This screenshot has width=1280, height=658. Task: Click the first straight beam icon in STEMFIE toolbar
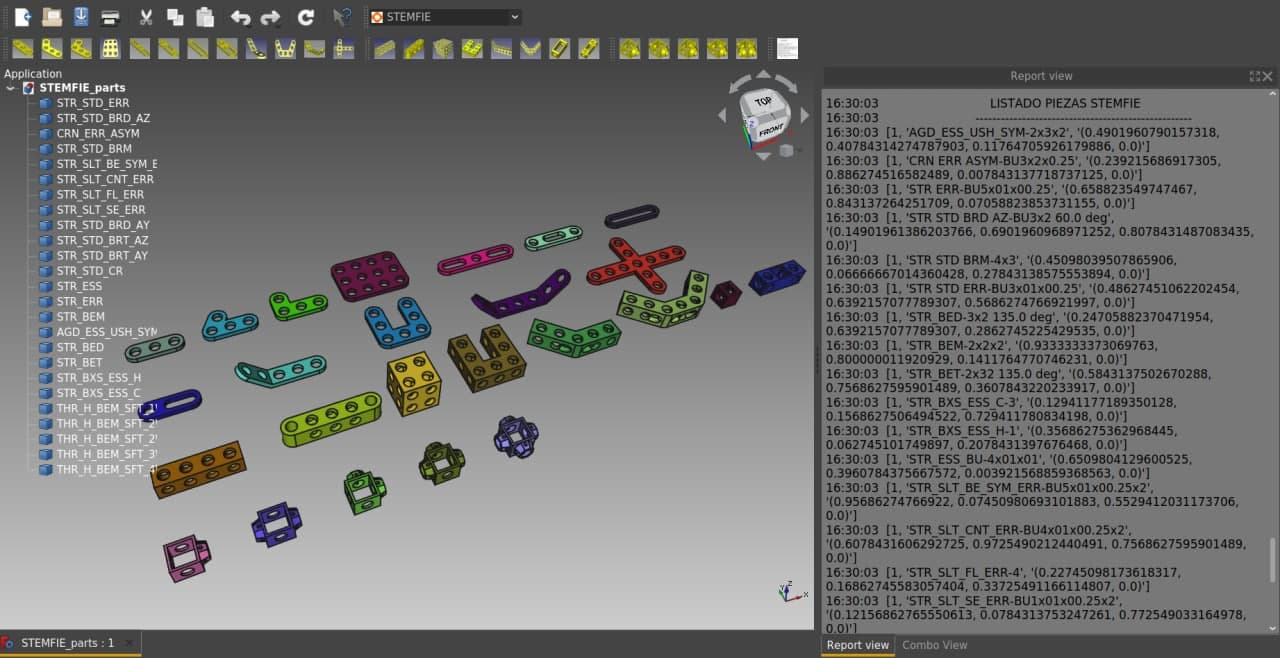point(22,48)
